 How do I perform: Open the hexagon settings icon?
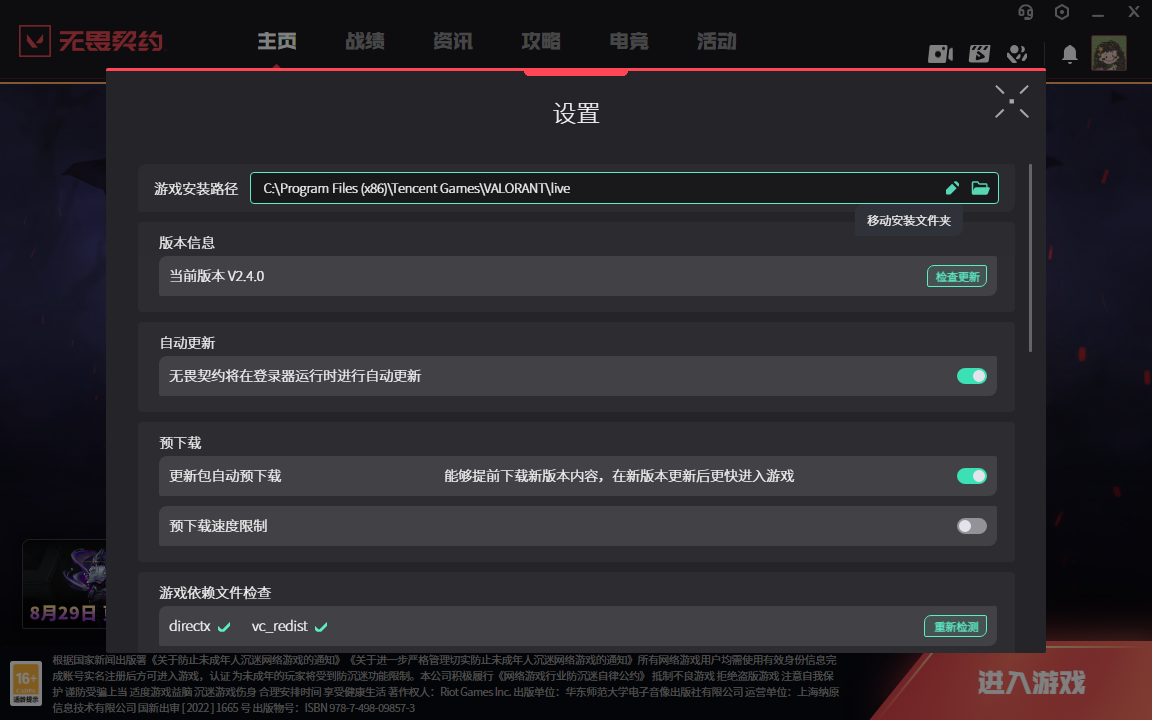(x=1062, y=12)
